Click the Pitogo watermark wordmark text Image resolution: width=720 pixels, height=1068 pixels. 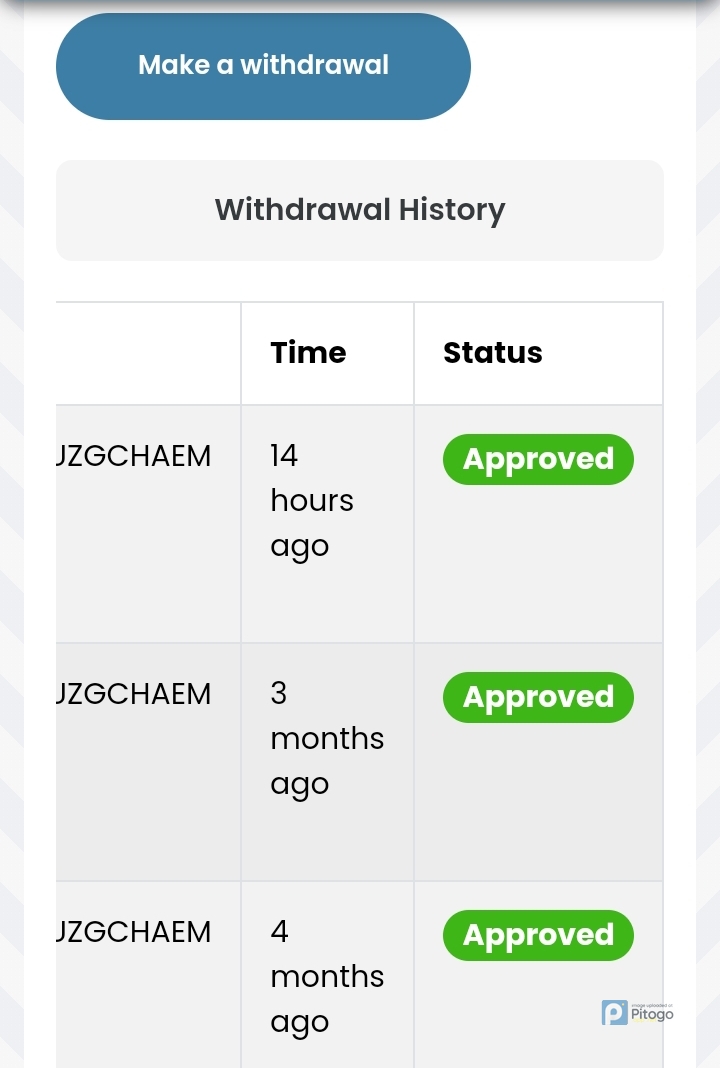coord(652,1014)
